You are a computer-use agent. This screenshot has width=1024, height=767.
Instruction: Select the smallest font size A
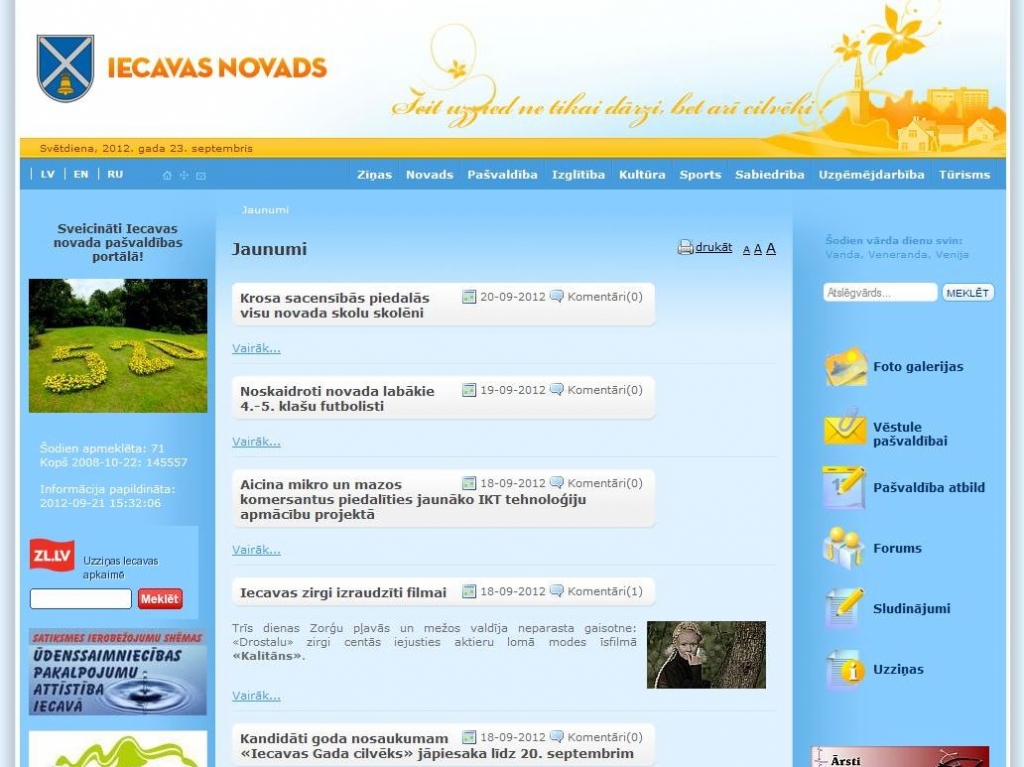click(x=746, y=250)
